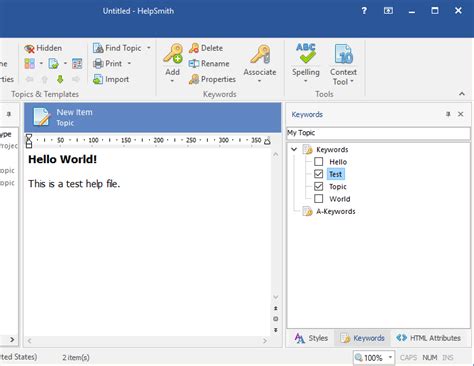The height and width of the screenshot is (366, 474).
Task: Click the New Item topic page icon
Action: (41, 117)
